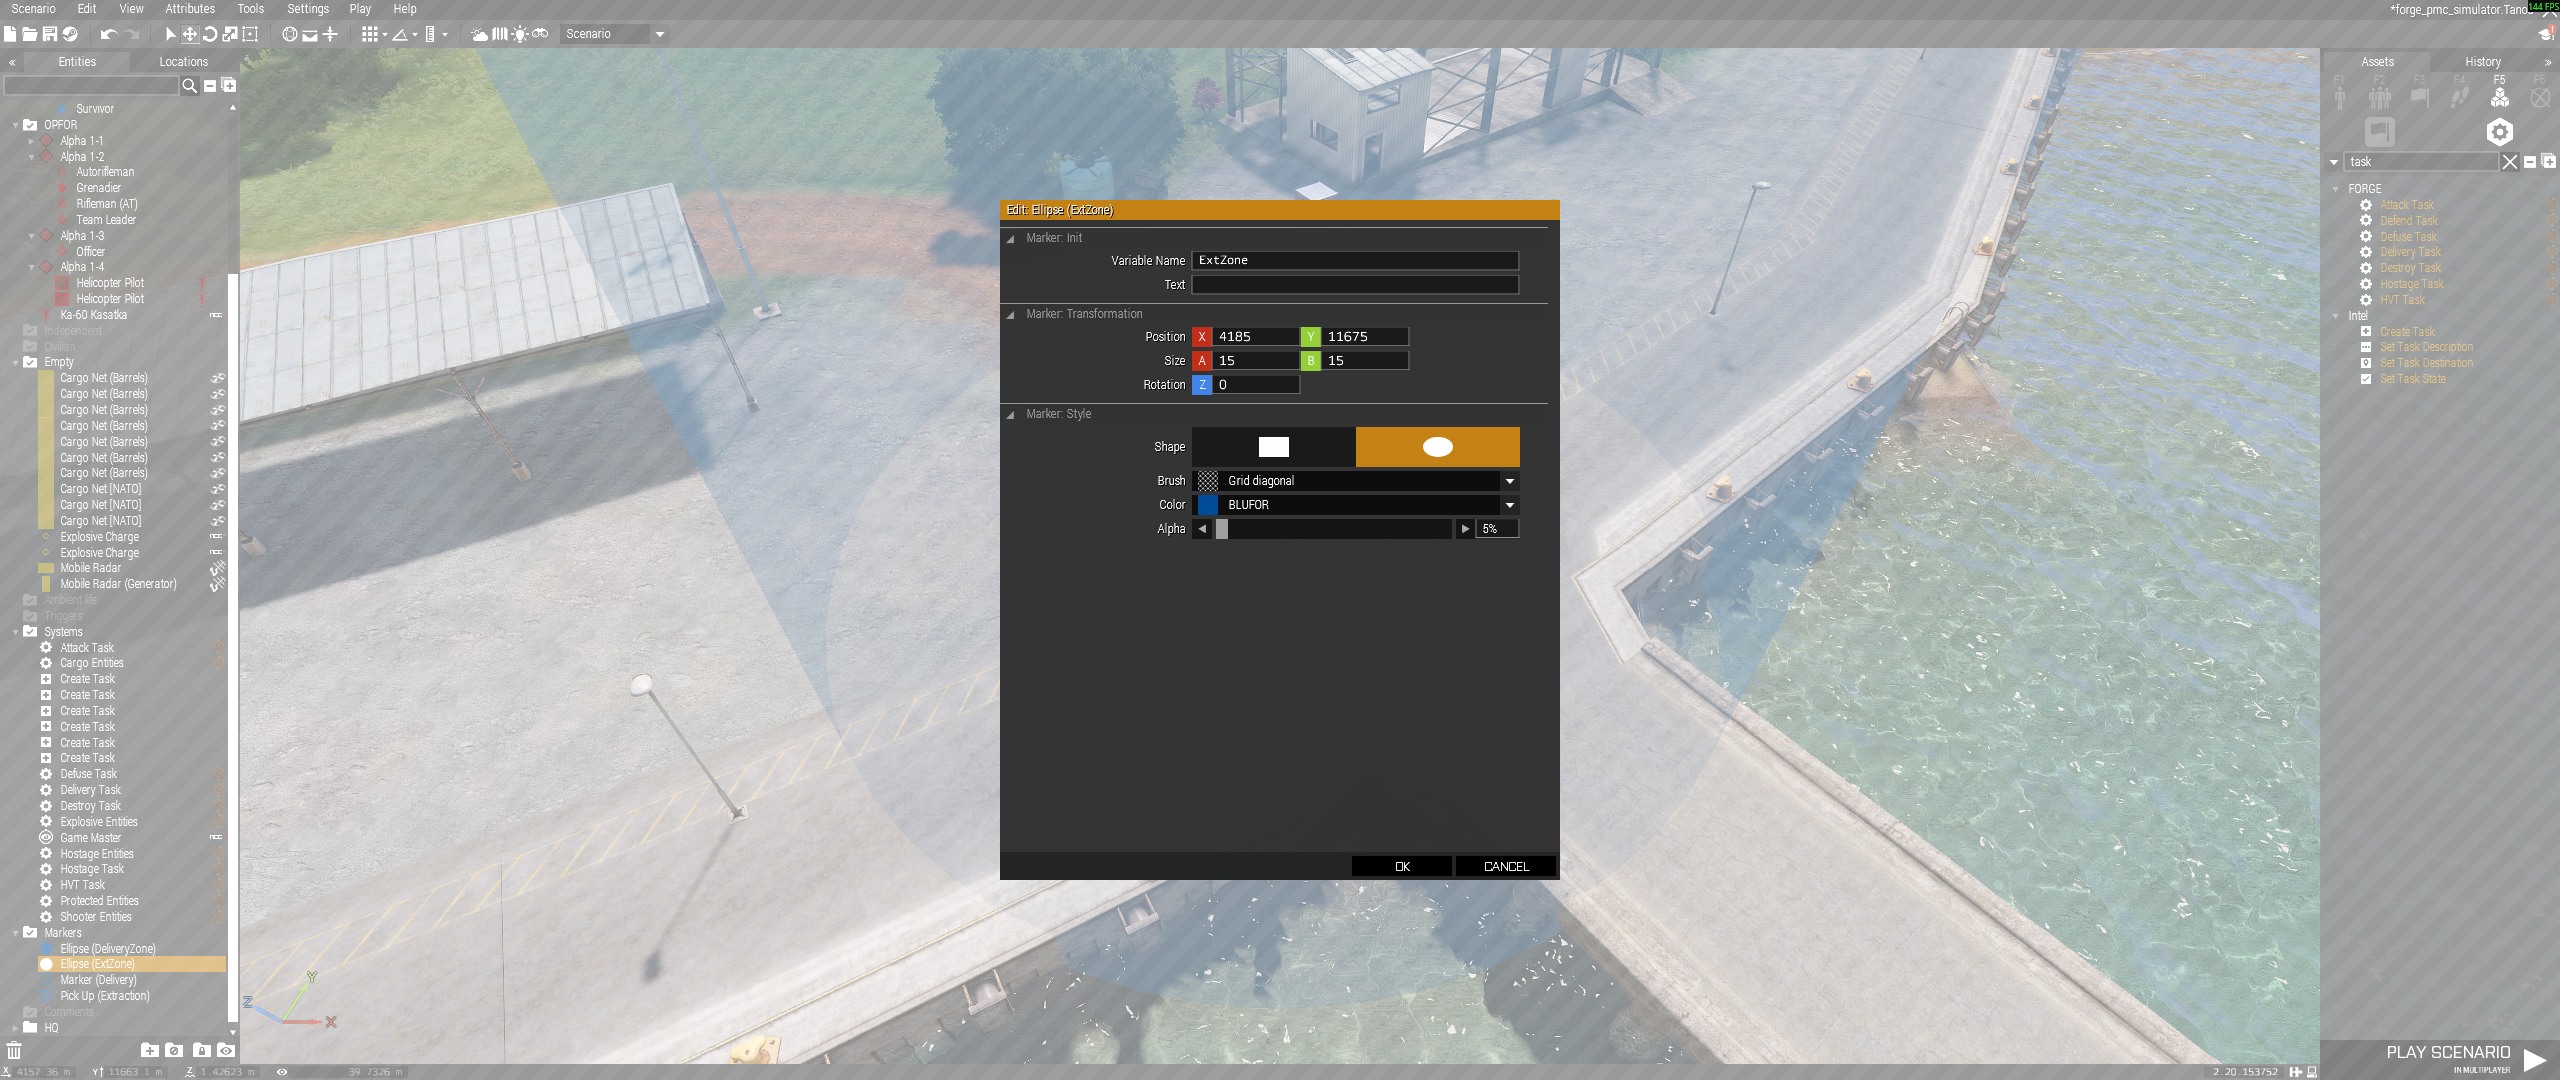Image resolution: width=2560 pixels, height=1080 pixels.
Task: Select ellipse marker shape
Action: coord(1437,447)
